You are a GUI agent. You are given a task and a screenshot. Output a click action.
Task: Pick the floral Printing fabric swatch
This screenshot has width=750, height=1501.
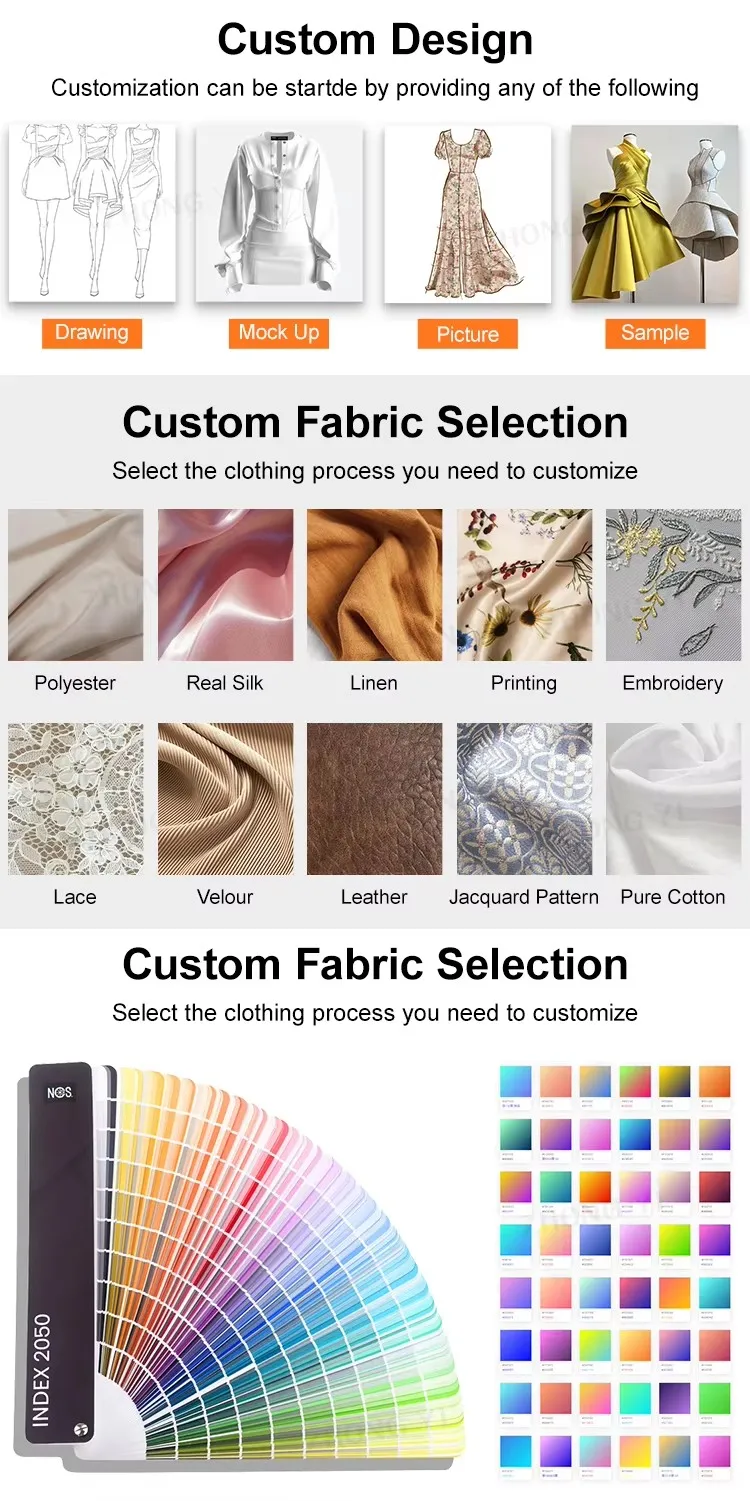click(524, 585)
